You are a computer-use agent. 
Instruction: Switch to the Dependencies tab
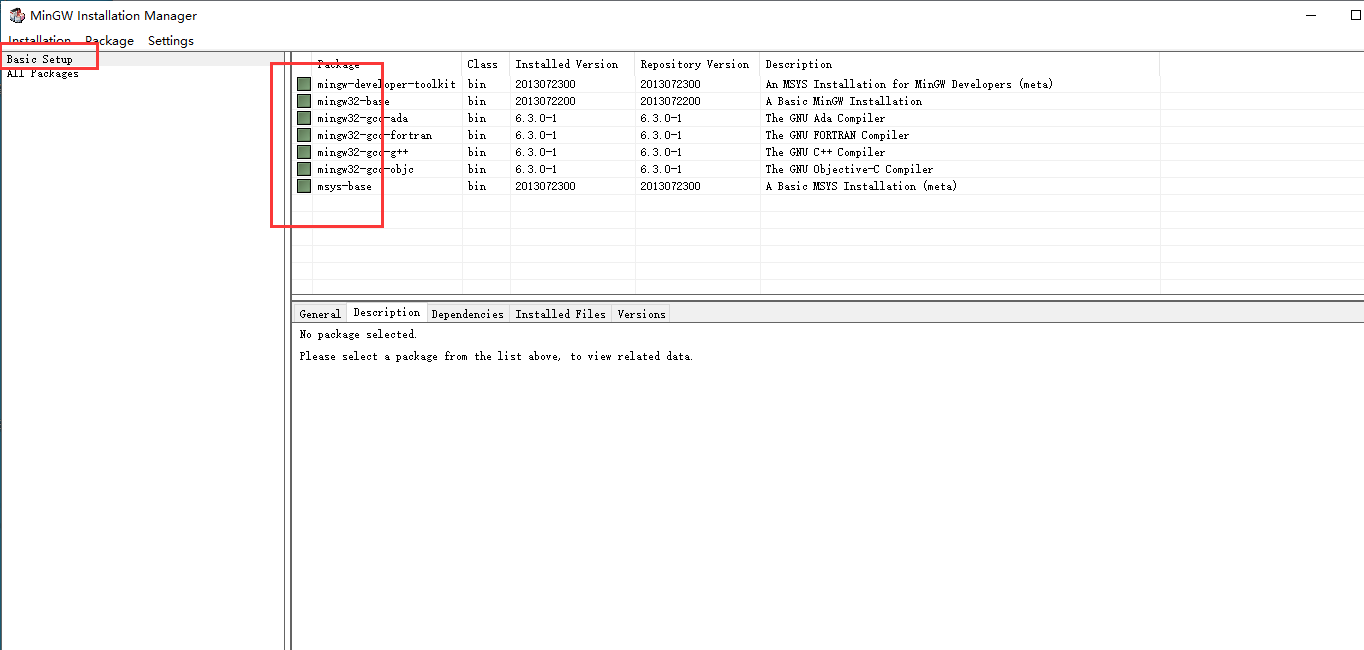click(x=468, y=314)
